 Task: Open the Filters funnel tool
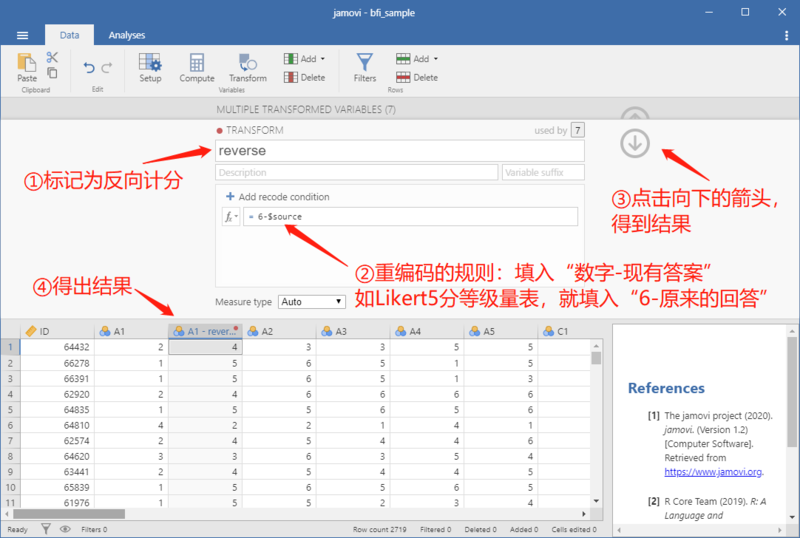tap(365, 68)
